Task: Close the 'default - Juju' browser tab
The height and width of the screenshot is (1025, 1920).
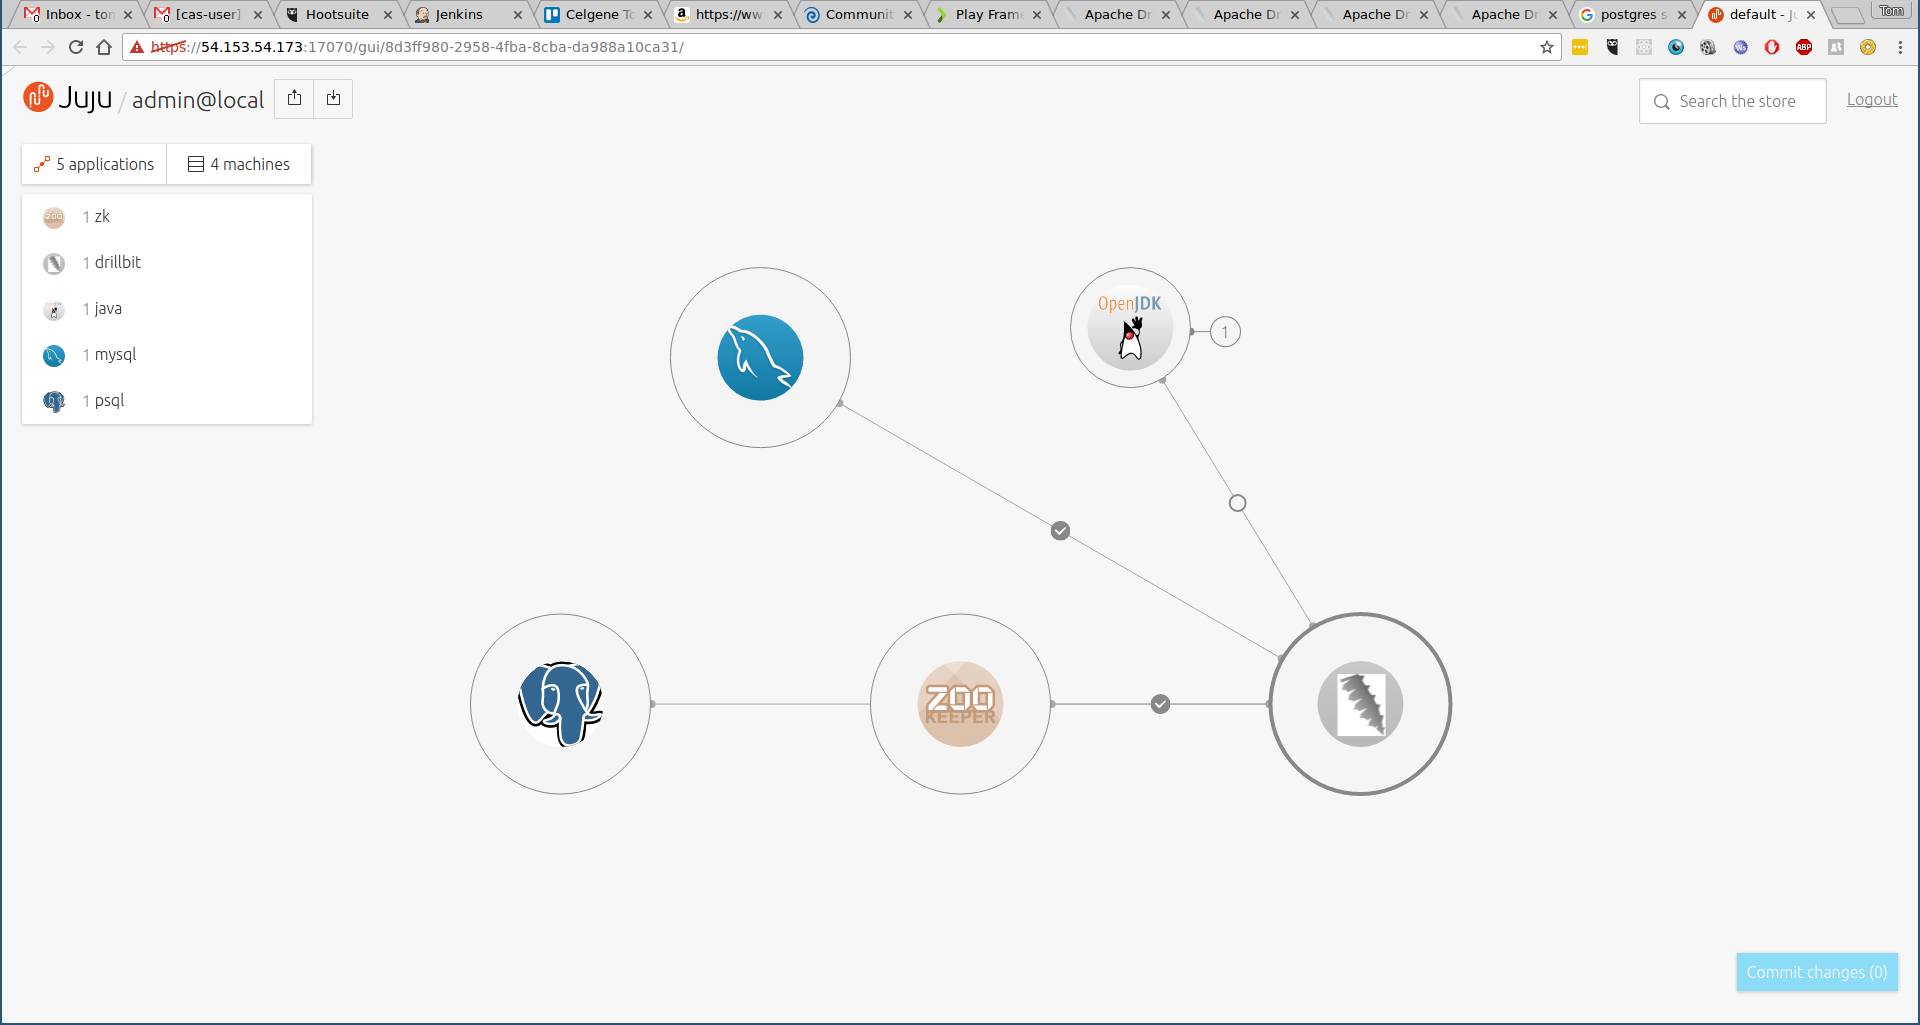Action: pyautogui.click(x=1811, y=15)
